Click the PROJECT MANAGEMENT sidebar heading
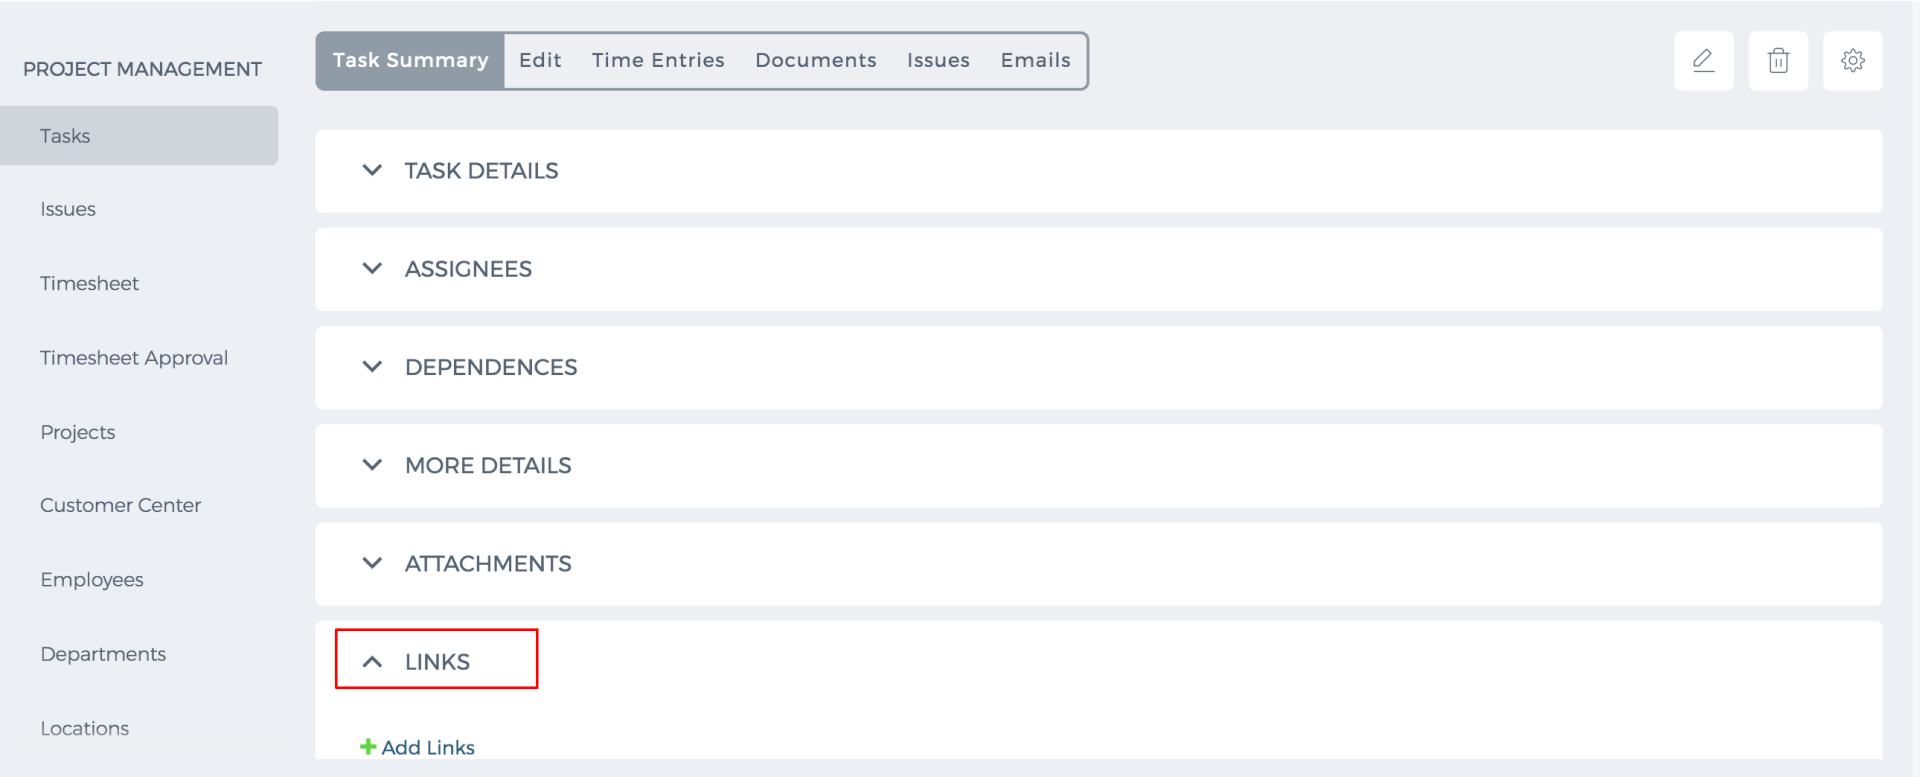The width and height of the screenshot is (1920, 777). (x=142, y=69)
